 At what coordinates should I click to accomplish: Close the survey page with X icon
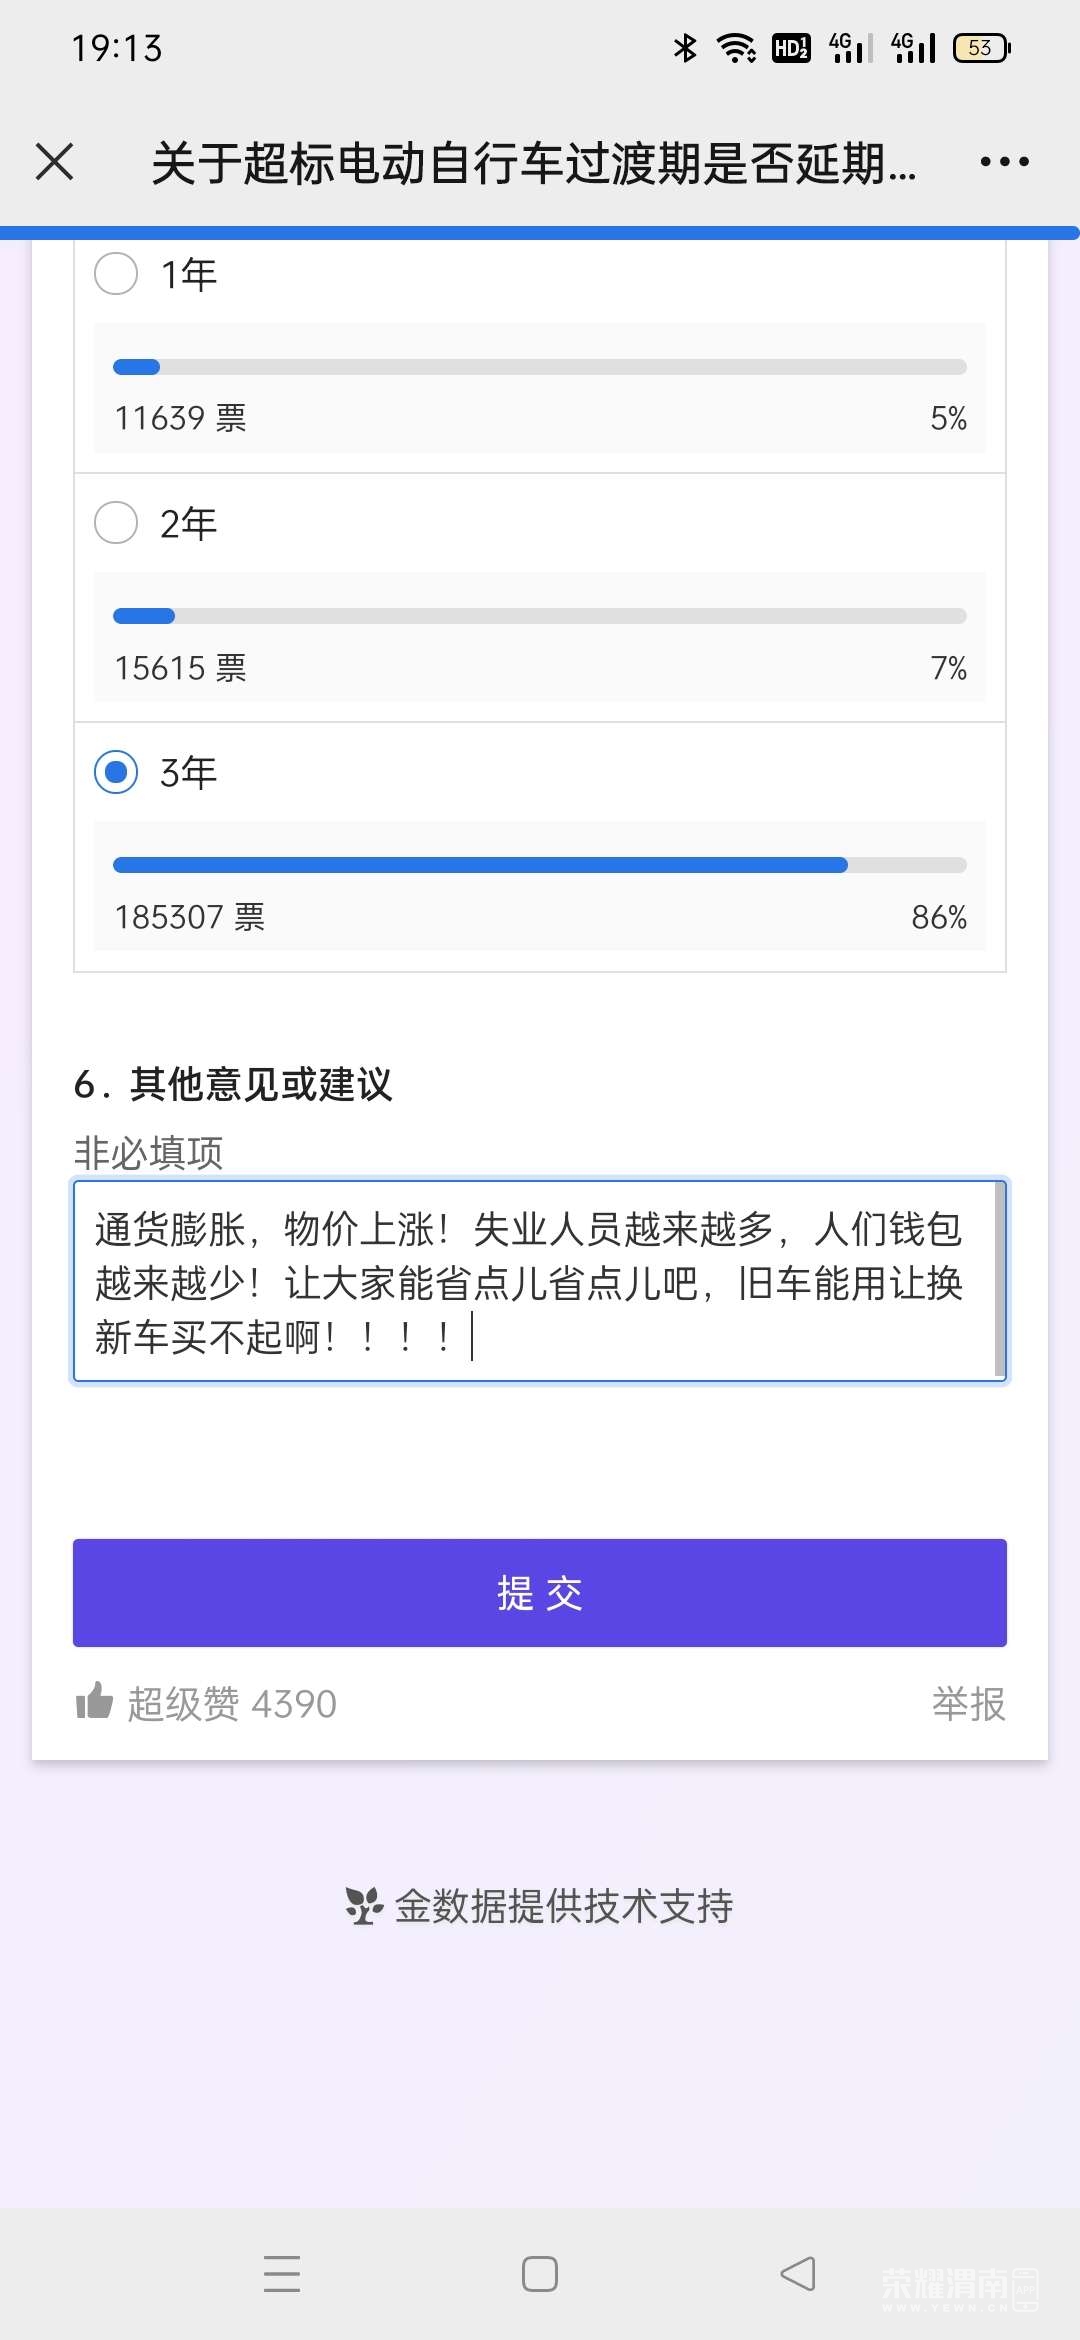click(55, 162)
